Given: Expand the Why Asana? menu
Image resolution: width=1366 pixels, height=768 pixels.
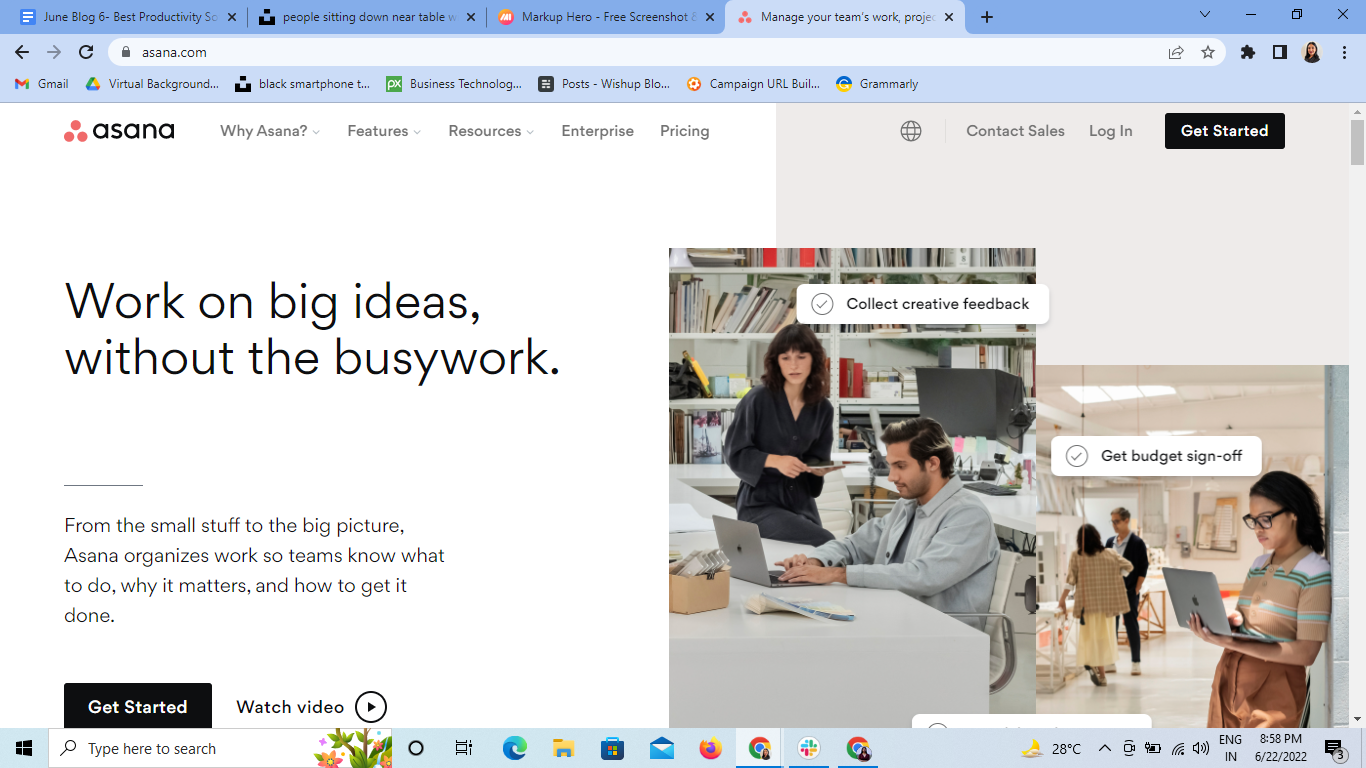Looking at the screenshot, I should tap(270, 131).
